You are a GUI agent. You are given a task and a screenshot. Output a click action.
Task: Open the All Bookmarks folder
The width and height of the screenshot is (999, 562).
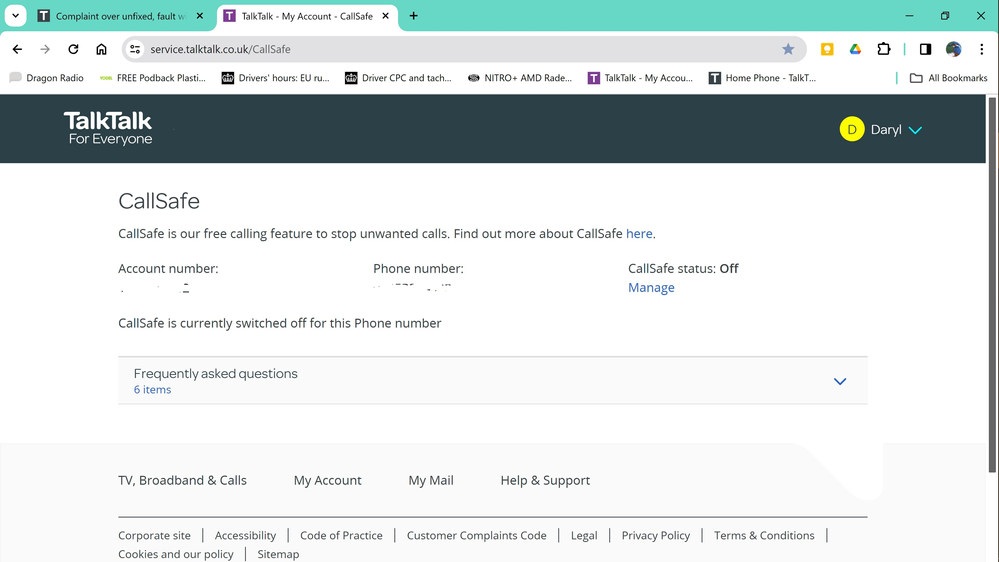pos(947,78)
